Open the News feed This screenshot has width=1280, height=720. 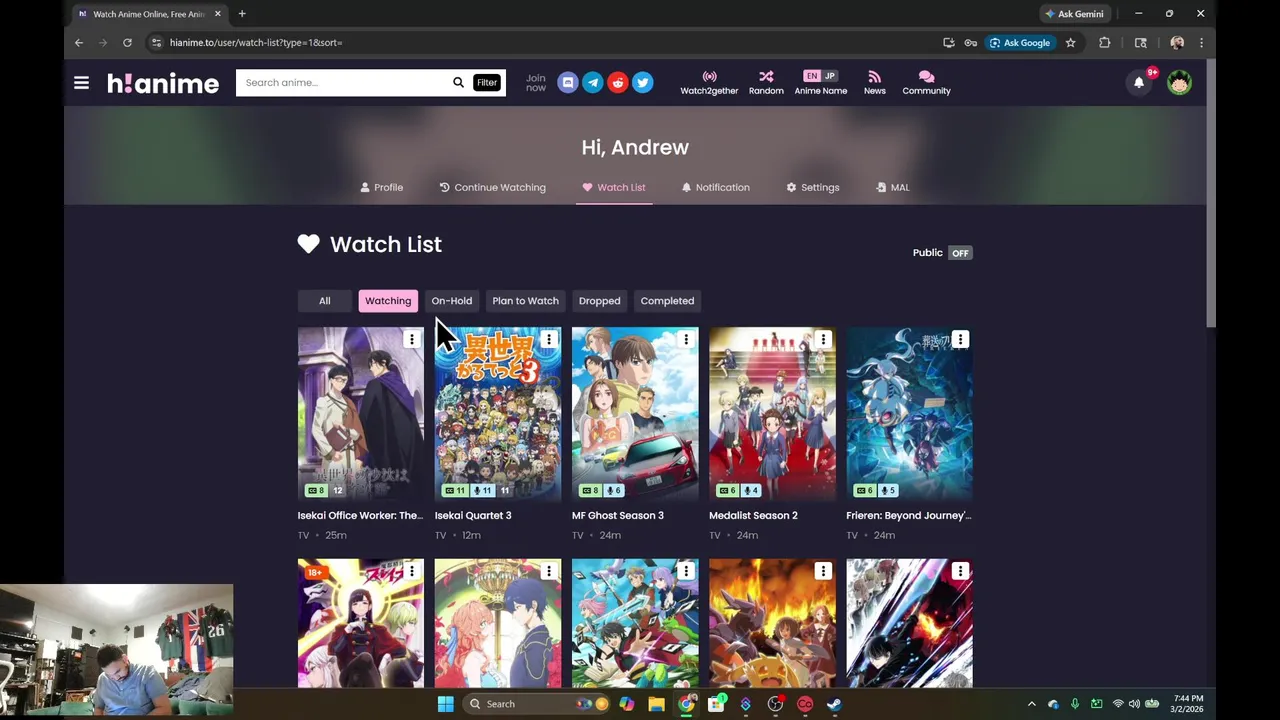(875, 83)
